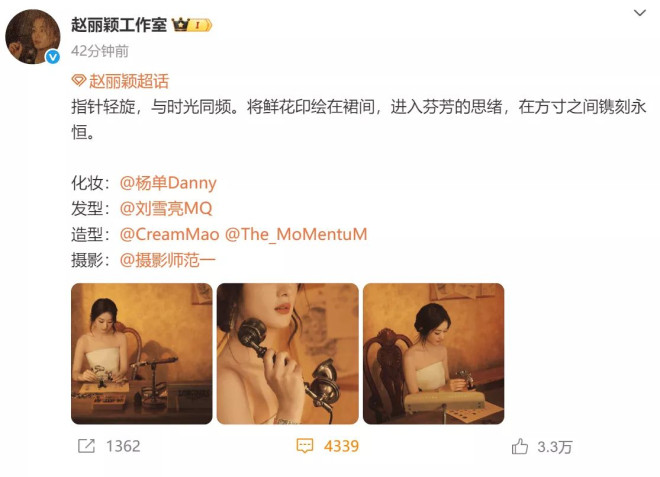The height and width of the screenshot is (477, 660).
Task: Click the super-topic diamond icon
Action: (x=79, y=80)
